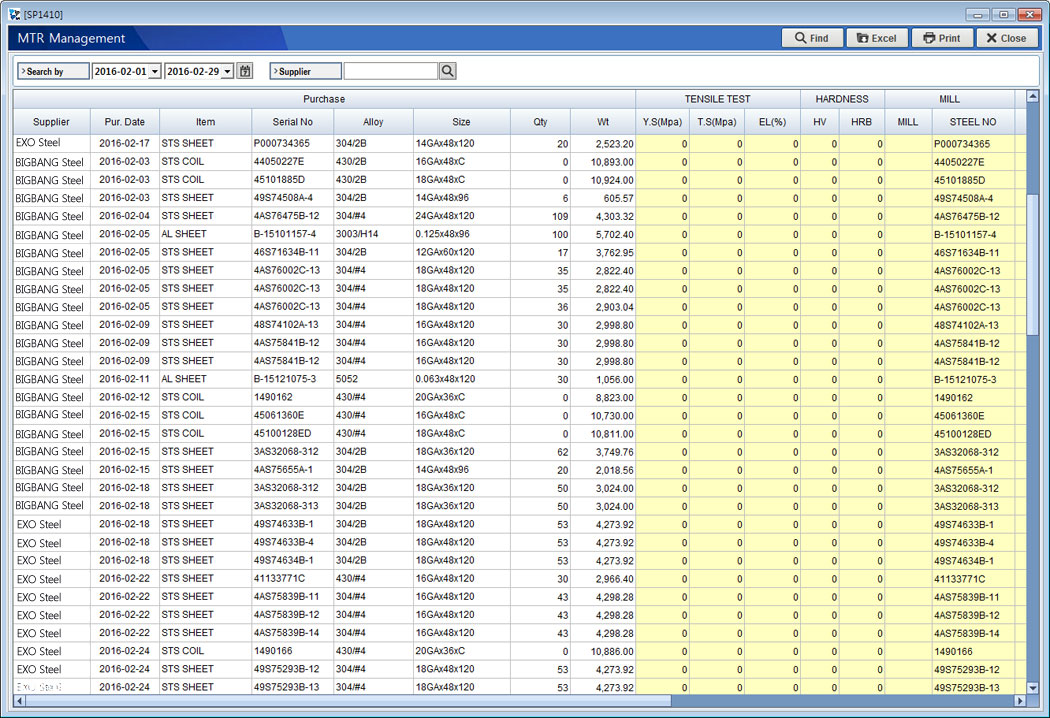Select serial number 49S74634B-1 cell
The height and width of the screenshot is (718, 1050).
click(x=293, y=560)
